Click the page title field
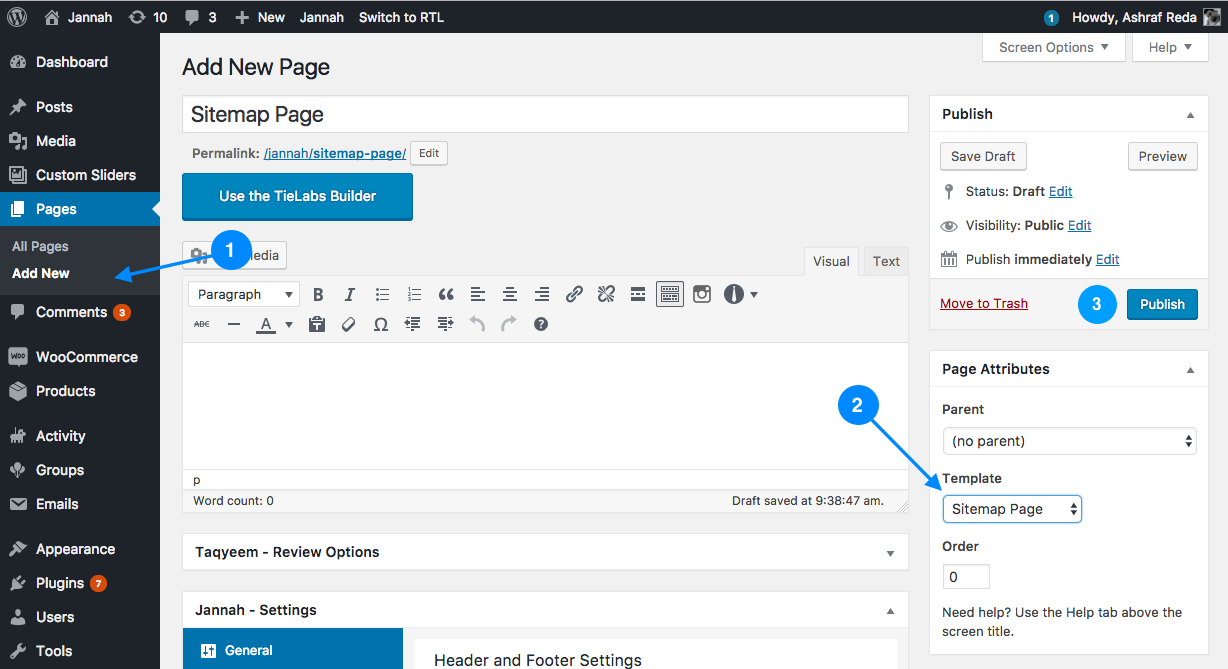Viewport: 1228px width, 669px height. [x=545, y=114]
